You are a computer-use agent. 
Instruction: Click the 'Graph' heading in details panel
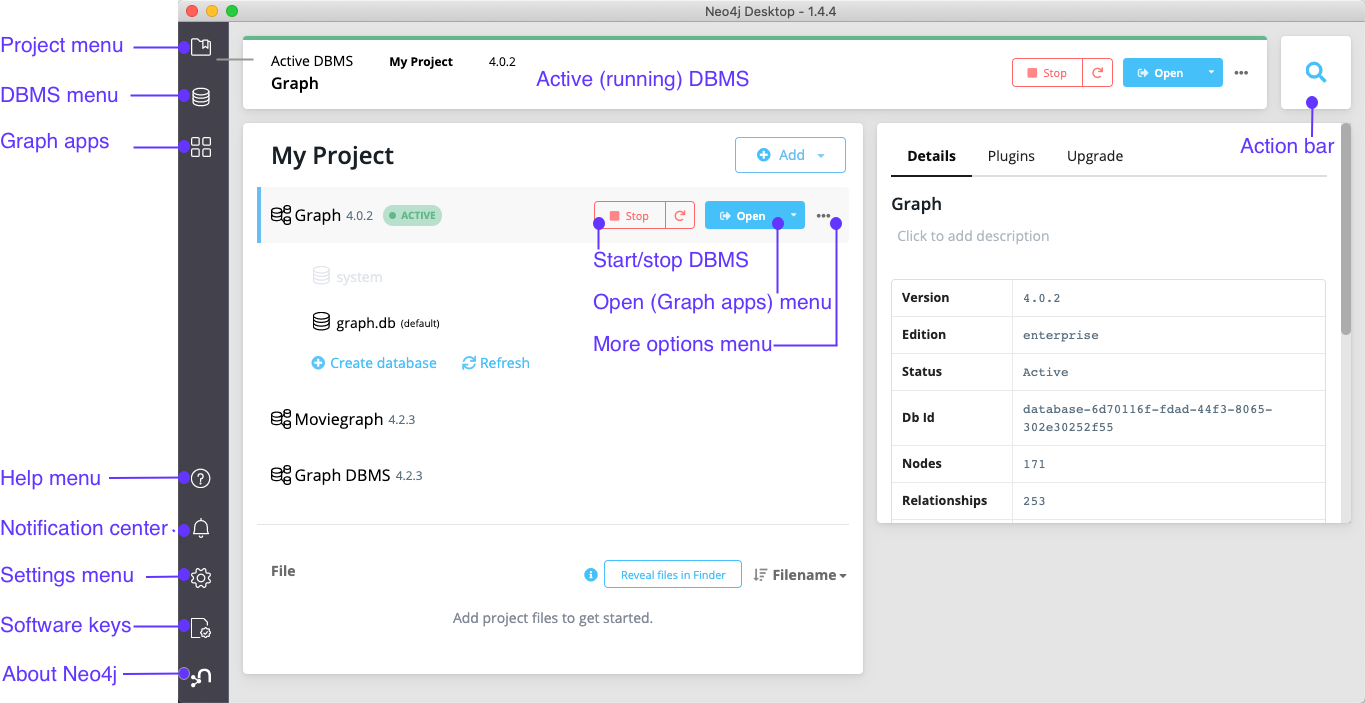click(x=916, y=204)
